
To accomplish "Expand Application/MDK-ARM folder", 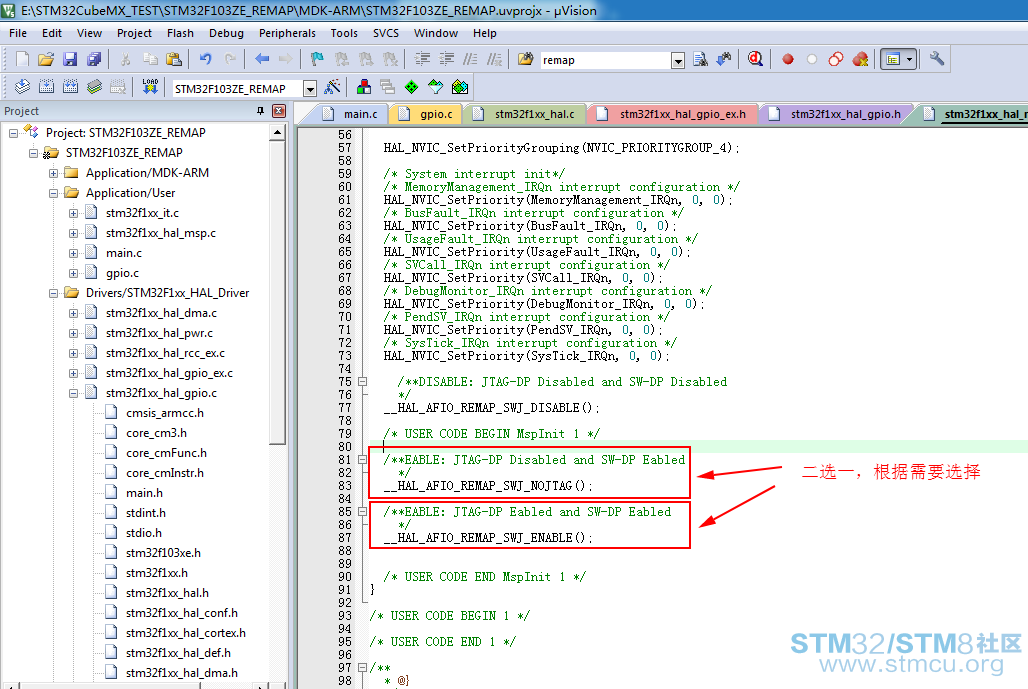I will (x=53, y=173).
